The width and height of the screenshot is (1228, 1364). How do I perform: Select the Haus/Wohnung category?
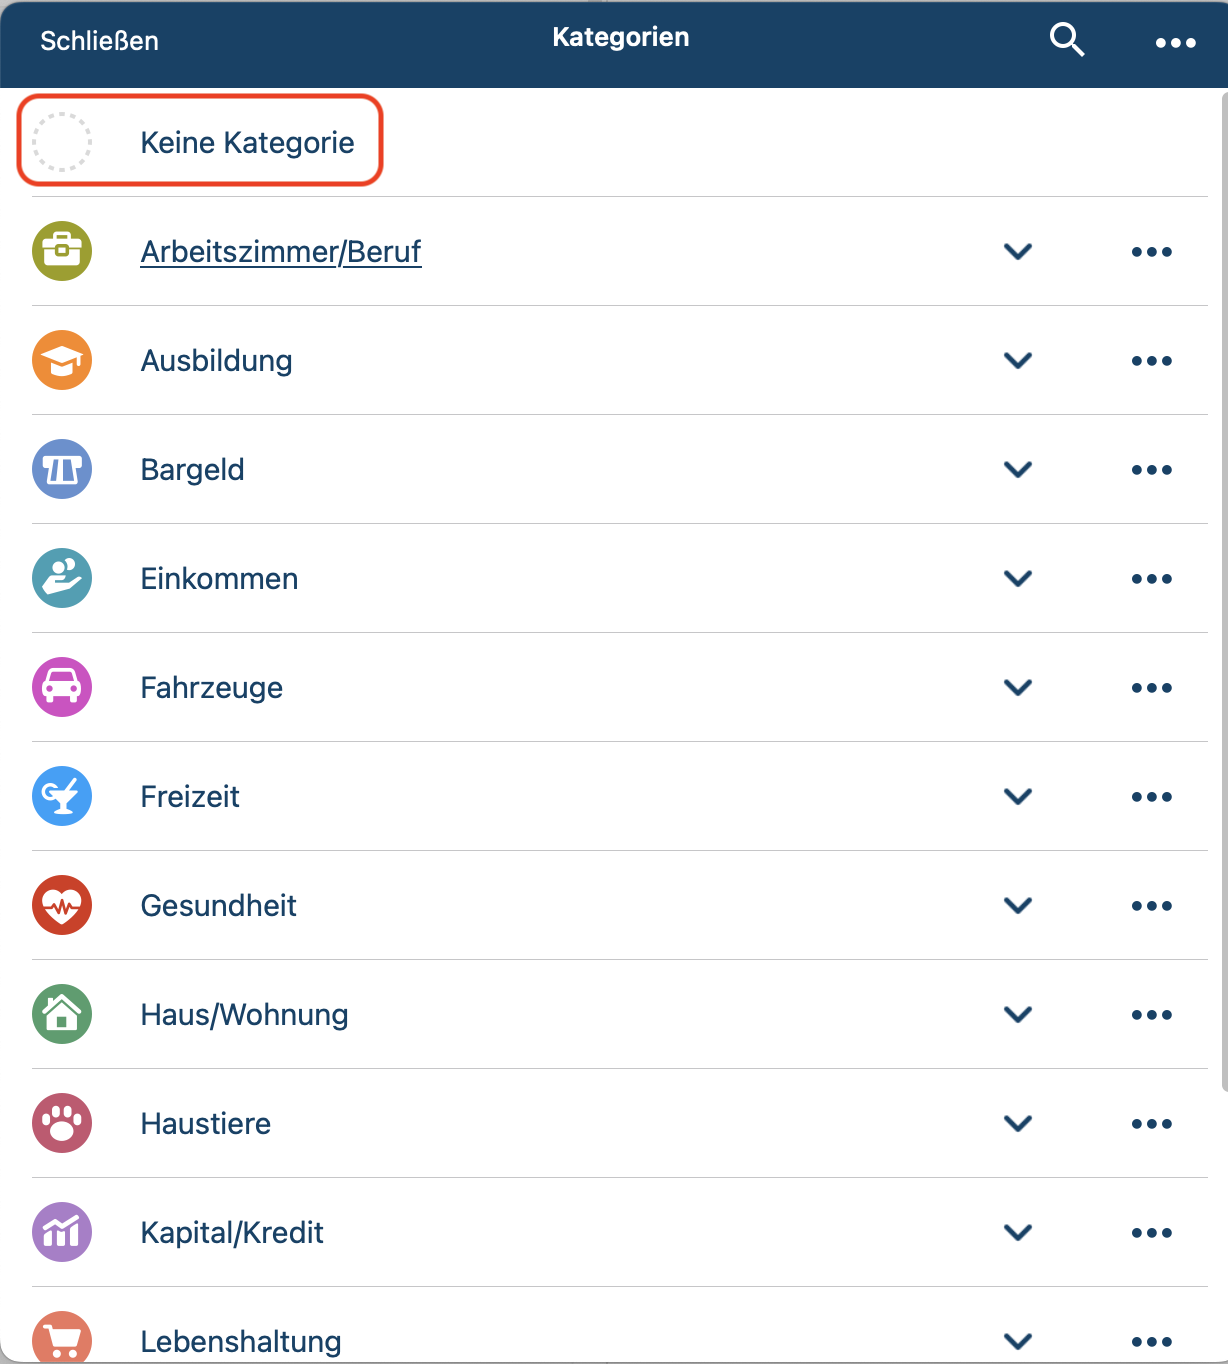(x=245, y=1015)
